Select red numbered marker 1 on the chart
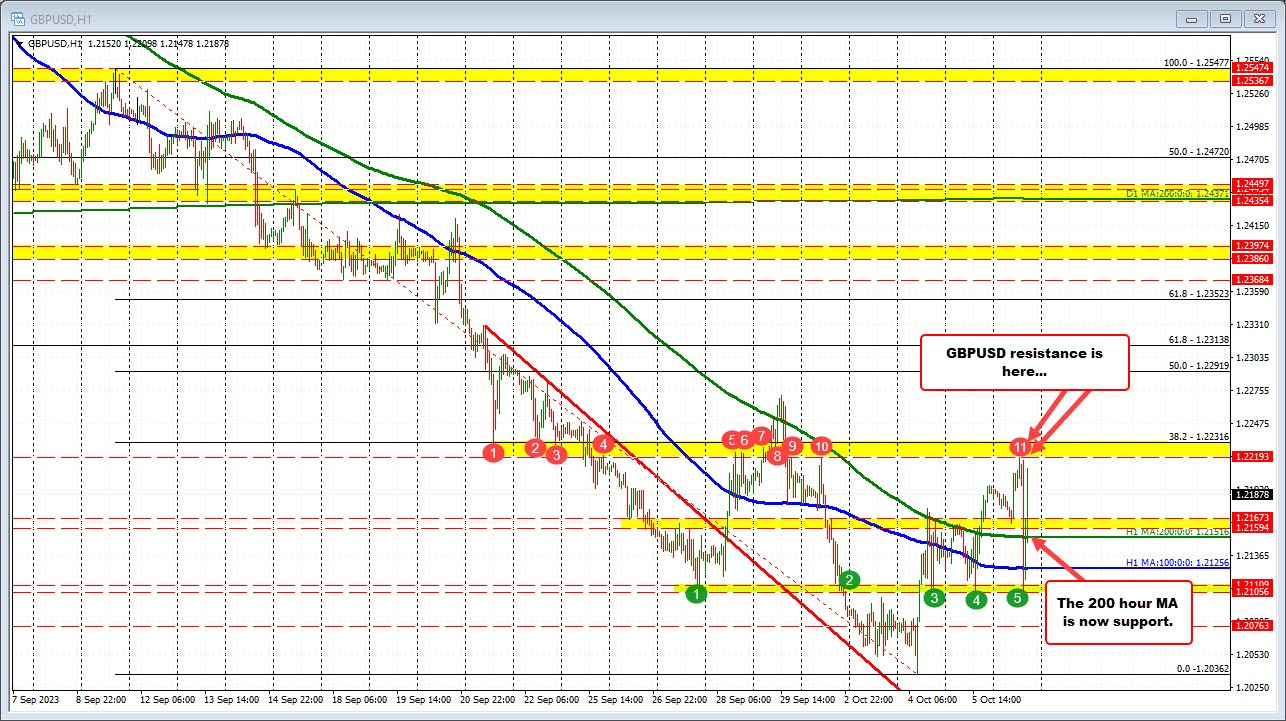 tap(493, 453)
